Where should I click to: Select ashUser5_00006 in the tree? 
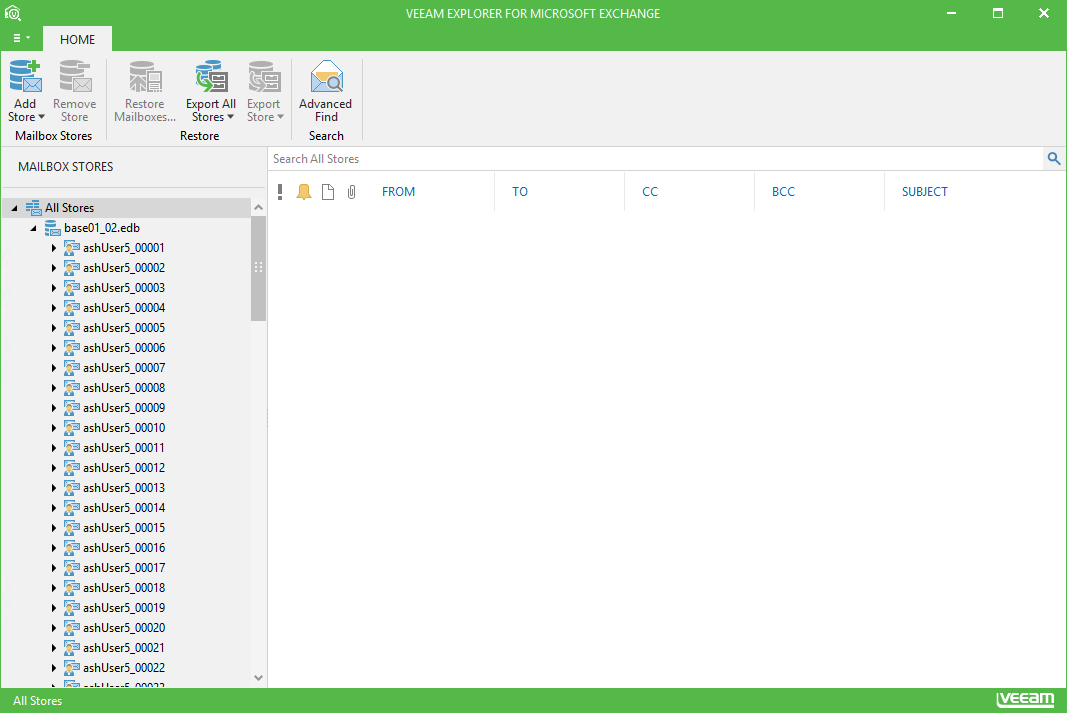pos(124,348)
